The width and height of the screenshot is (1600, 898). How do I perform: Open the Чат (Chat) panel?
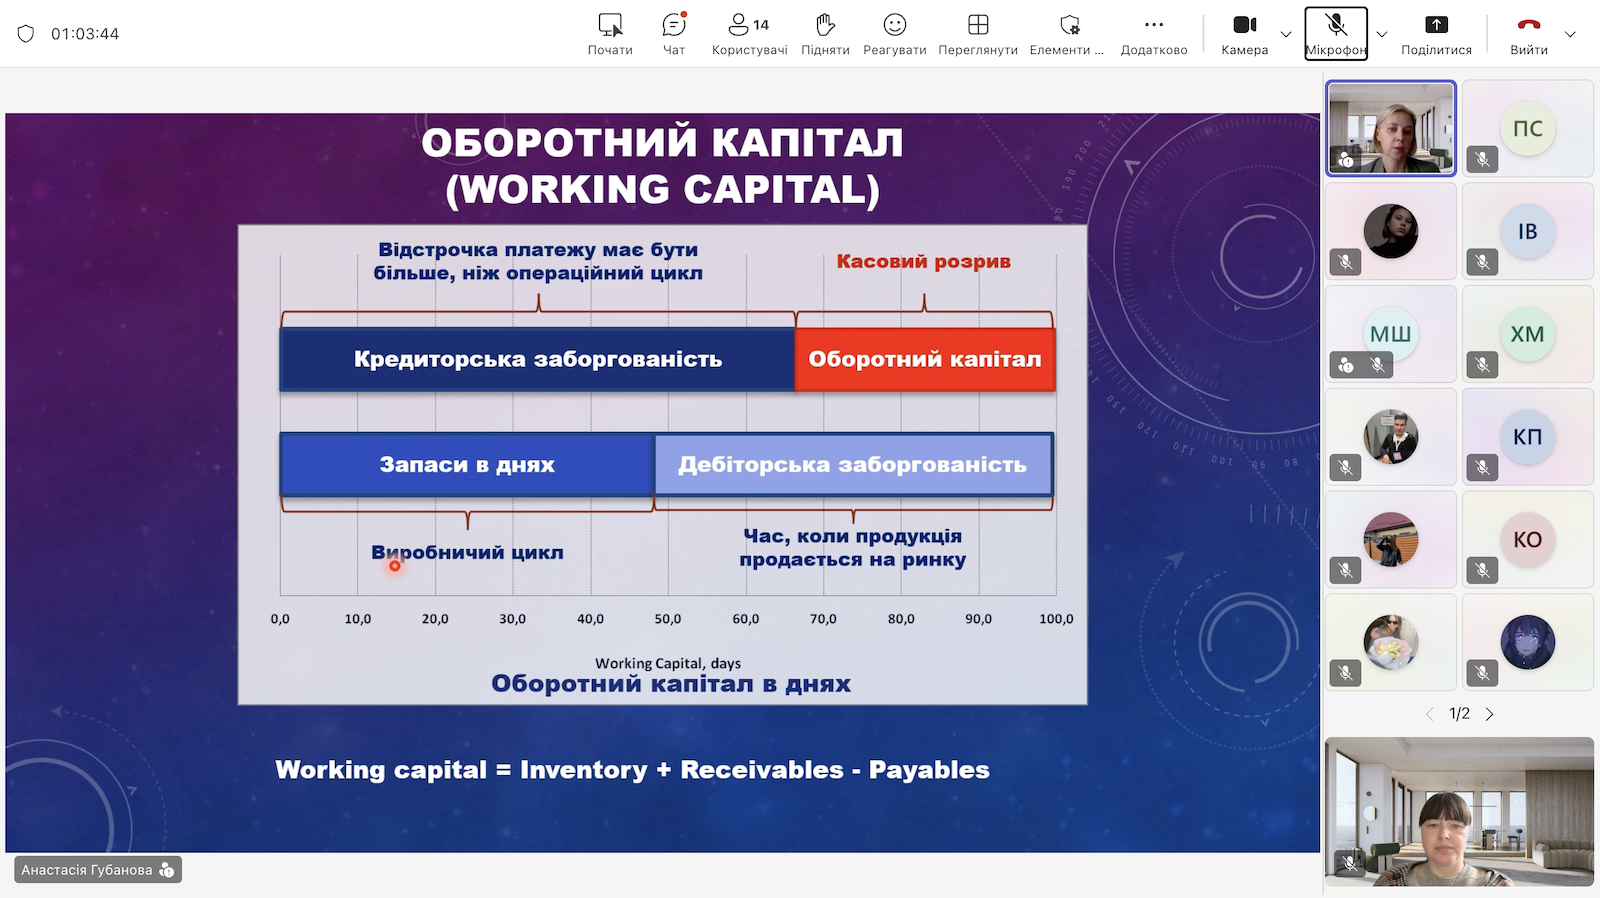pyautogui.click(x=674, y=33)
